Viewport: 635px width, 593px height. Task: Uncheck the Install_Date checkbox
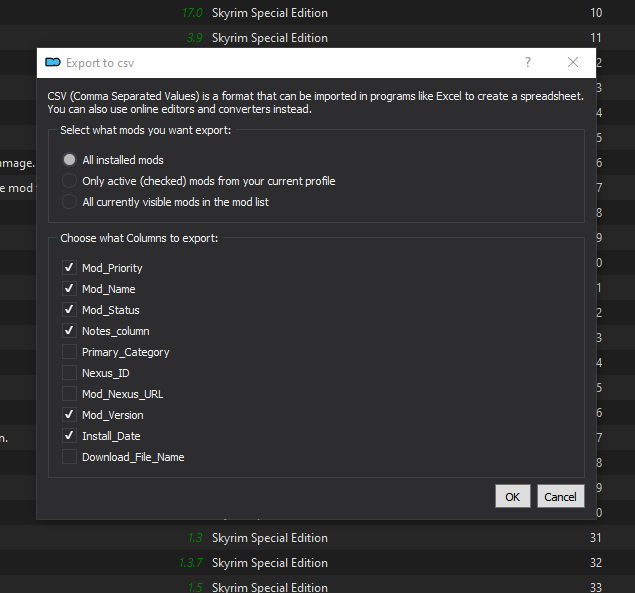pyautogui.click(x=69, y=436)
